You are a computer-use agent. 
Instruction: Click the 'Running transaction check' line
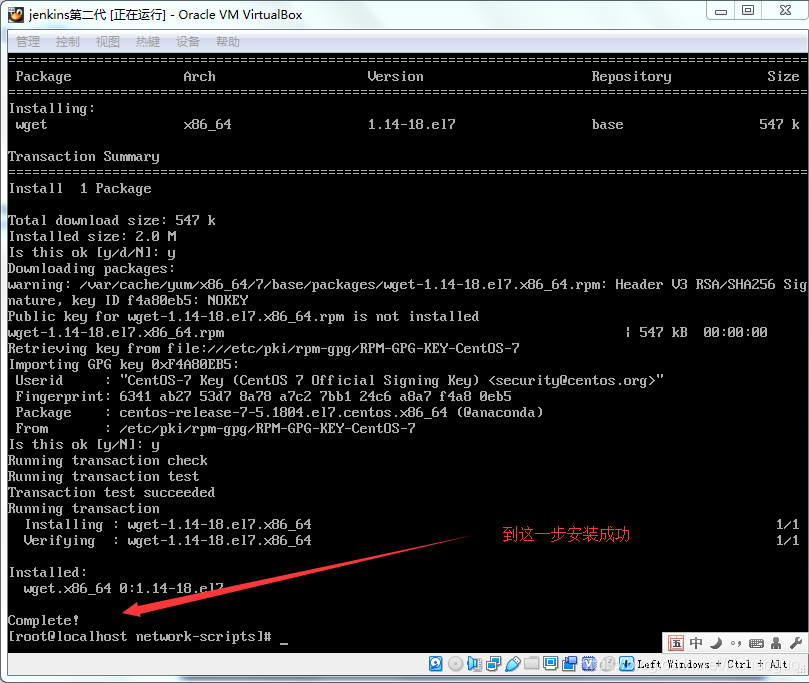(108, 461)
